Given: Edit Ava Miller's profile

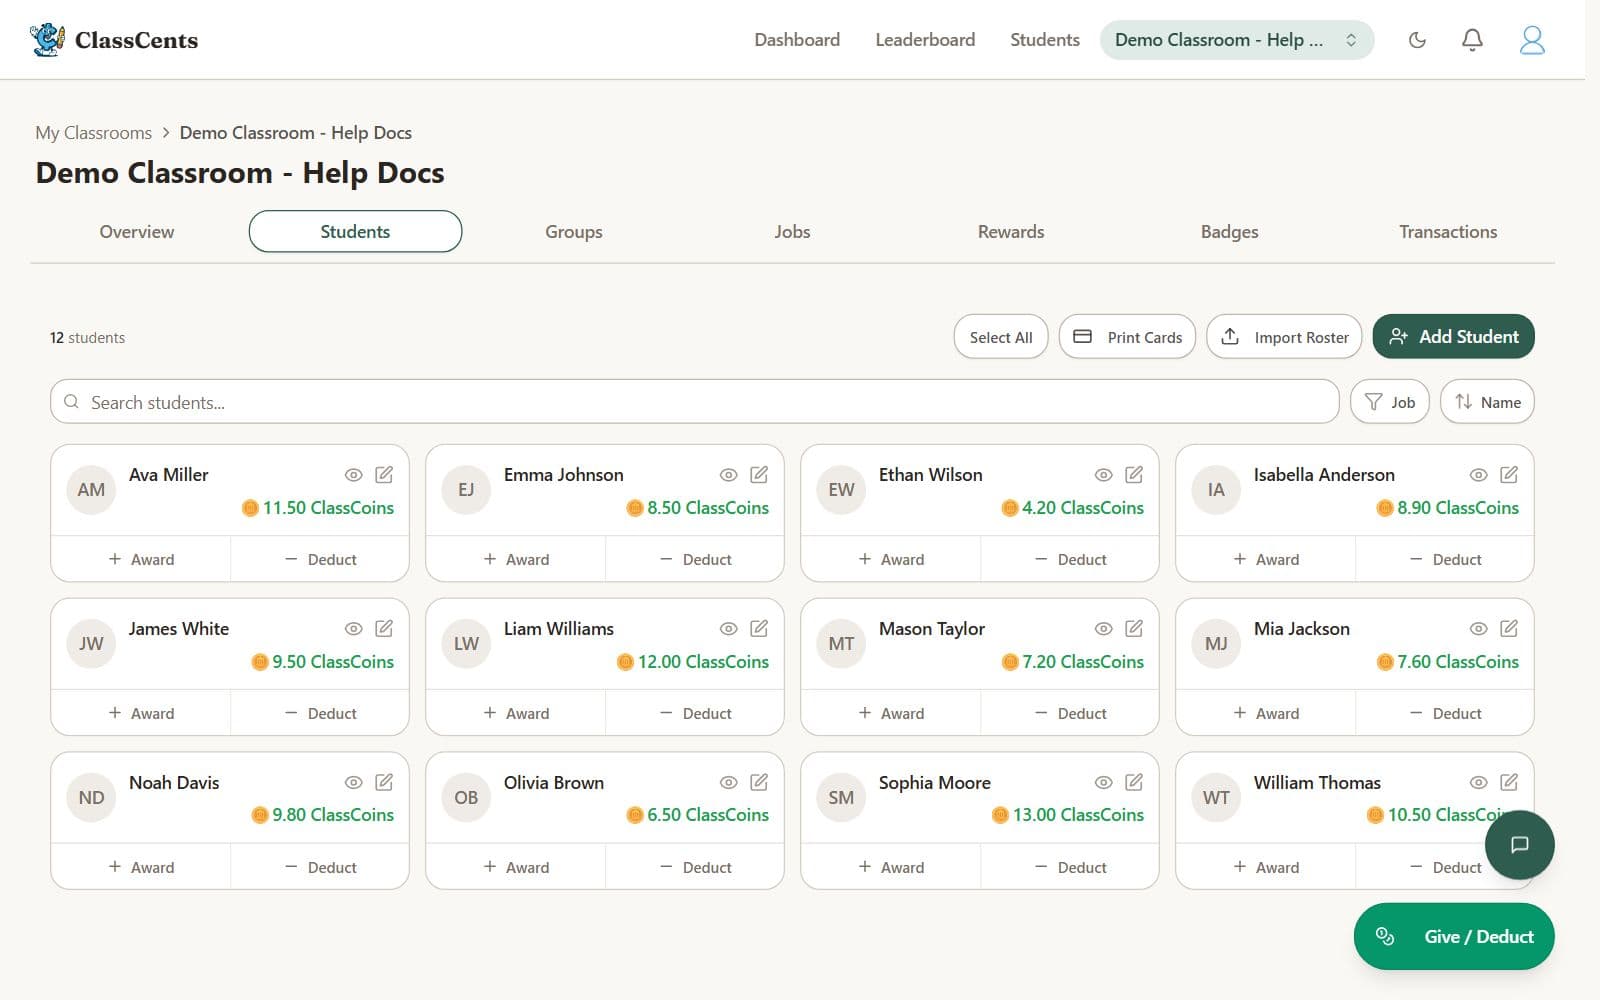Looking at the screenshot, I should [384, 475].
